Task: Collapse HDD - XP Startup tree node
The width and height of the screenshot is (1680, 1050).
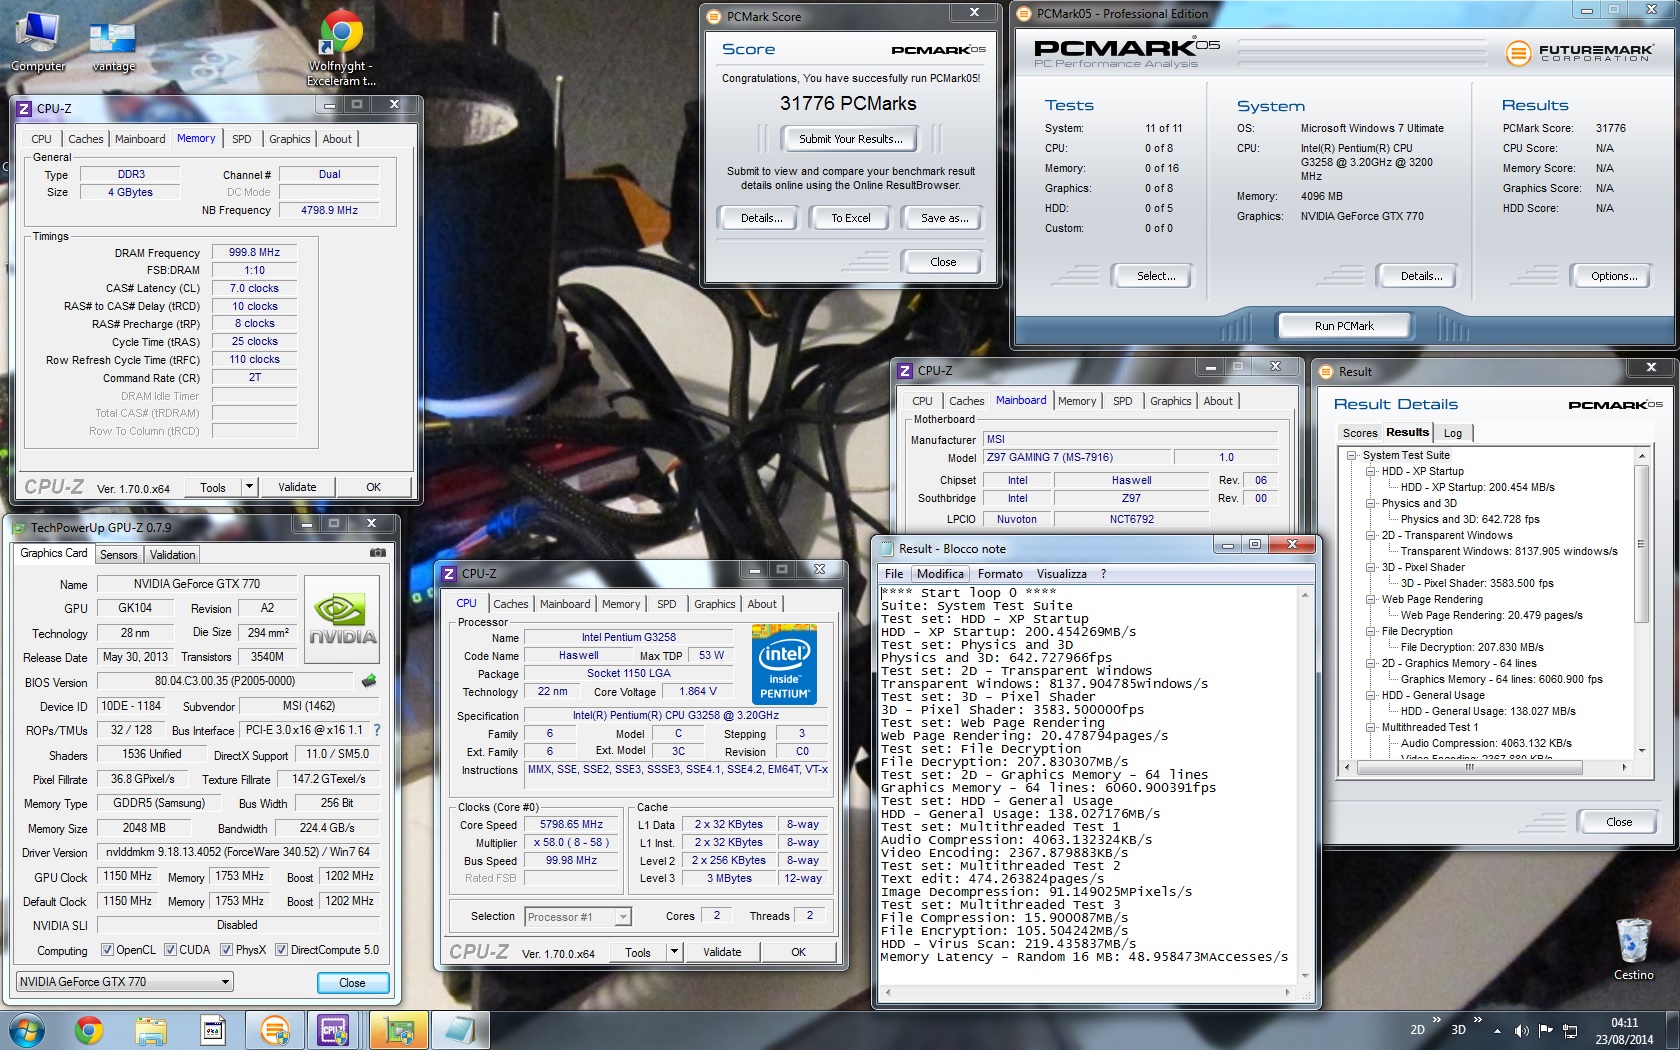Action: click(1370, 471)
